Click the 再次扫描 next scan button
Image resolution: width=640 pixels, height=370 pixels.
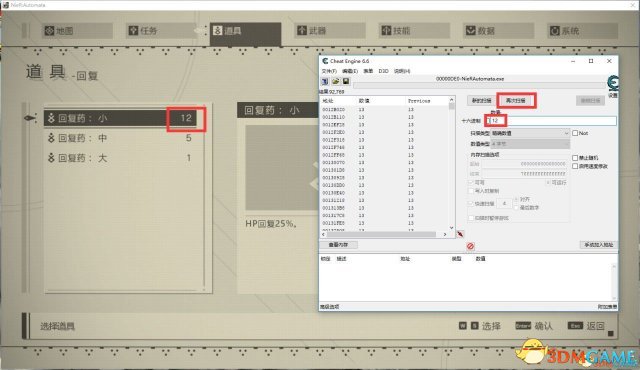coord(516,100)
